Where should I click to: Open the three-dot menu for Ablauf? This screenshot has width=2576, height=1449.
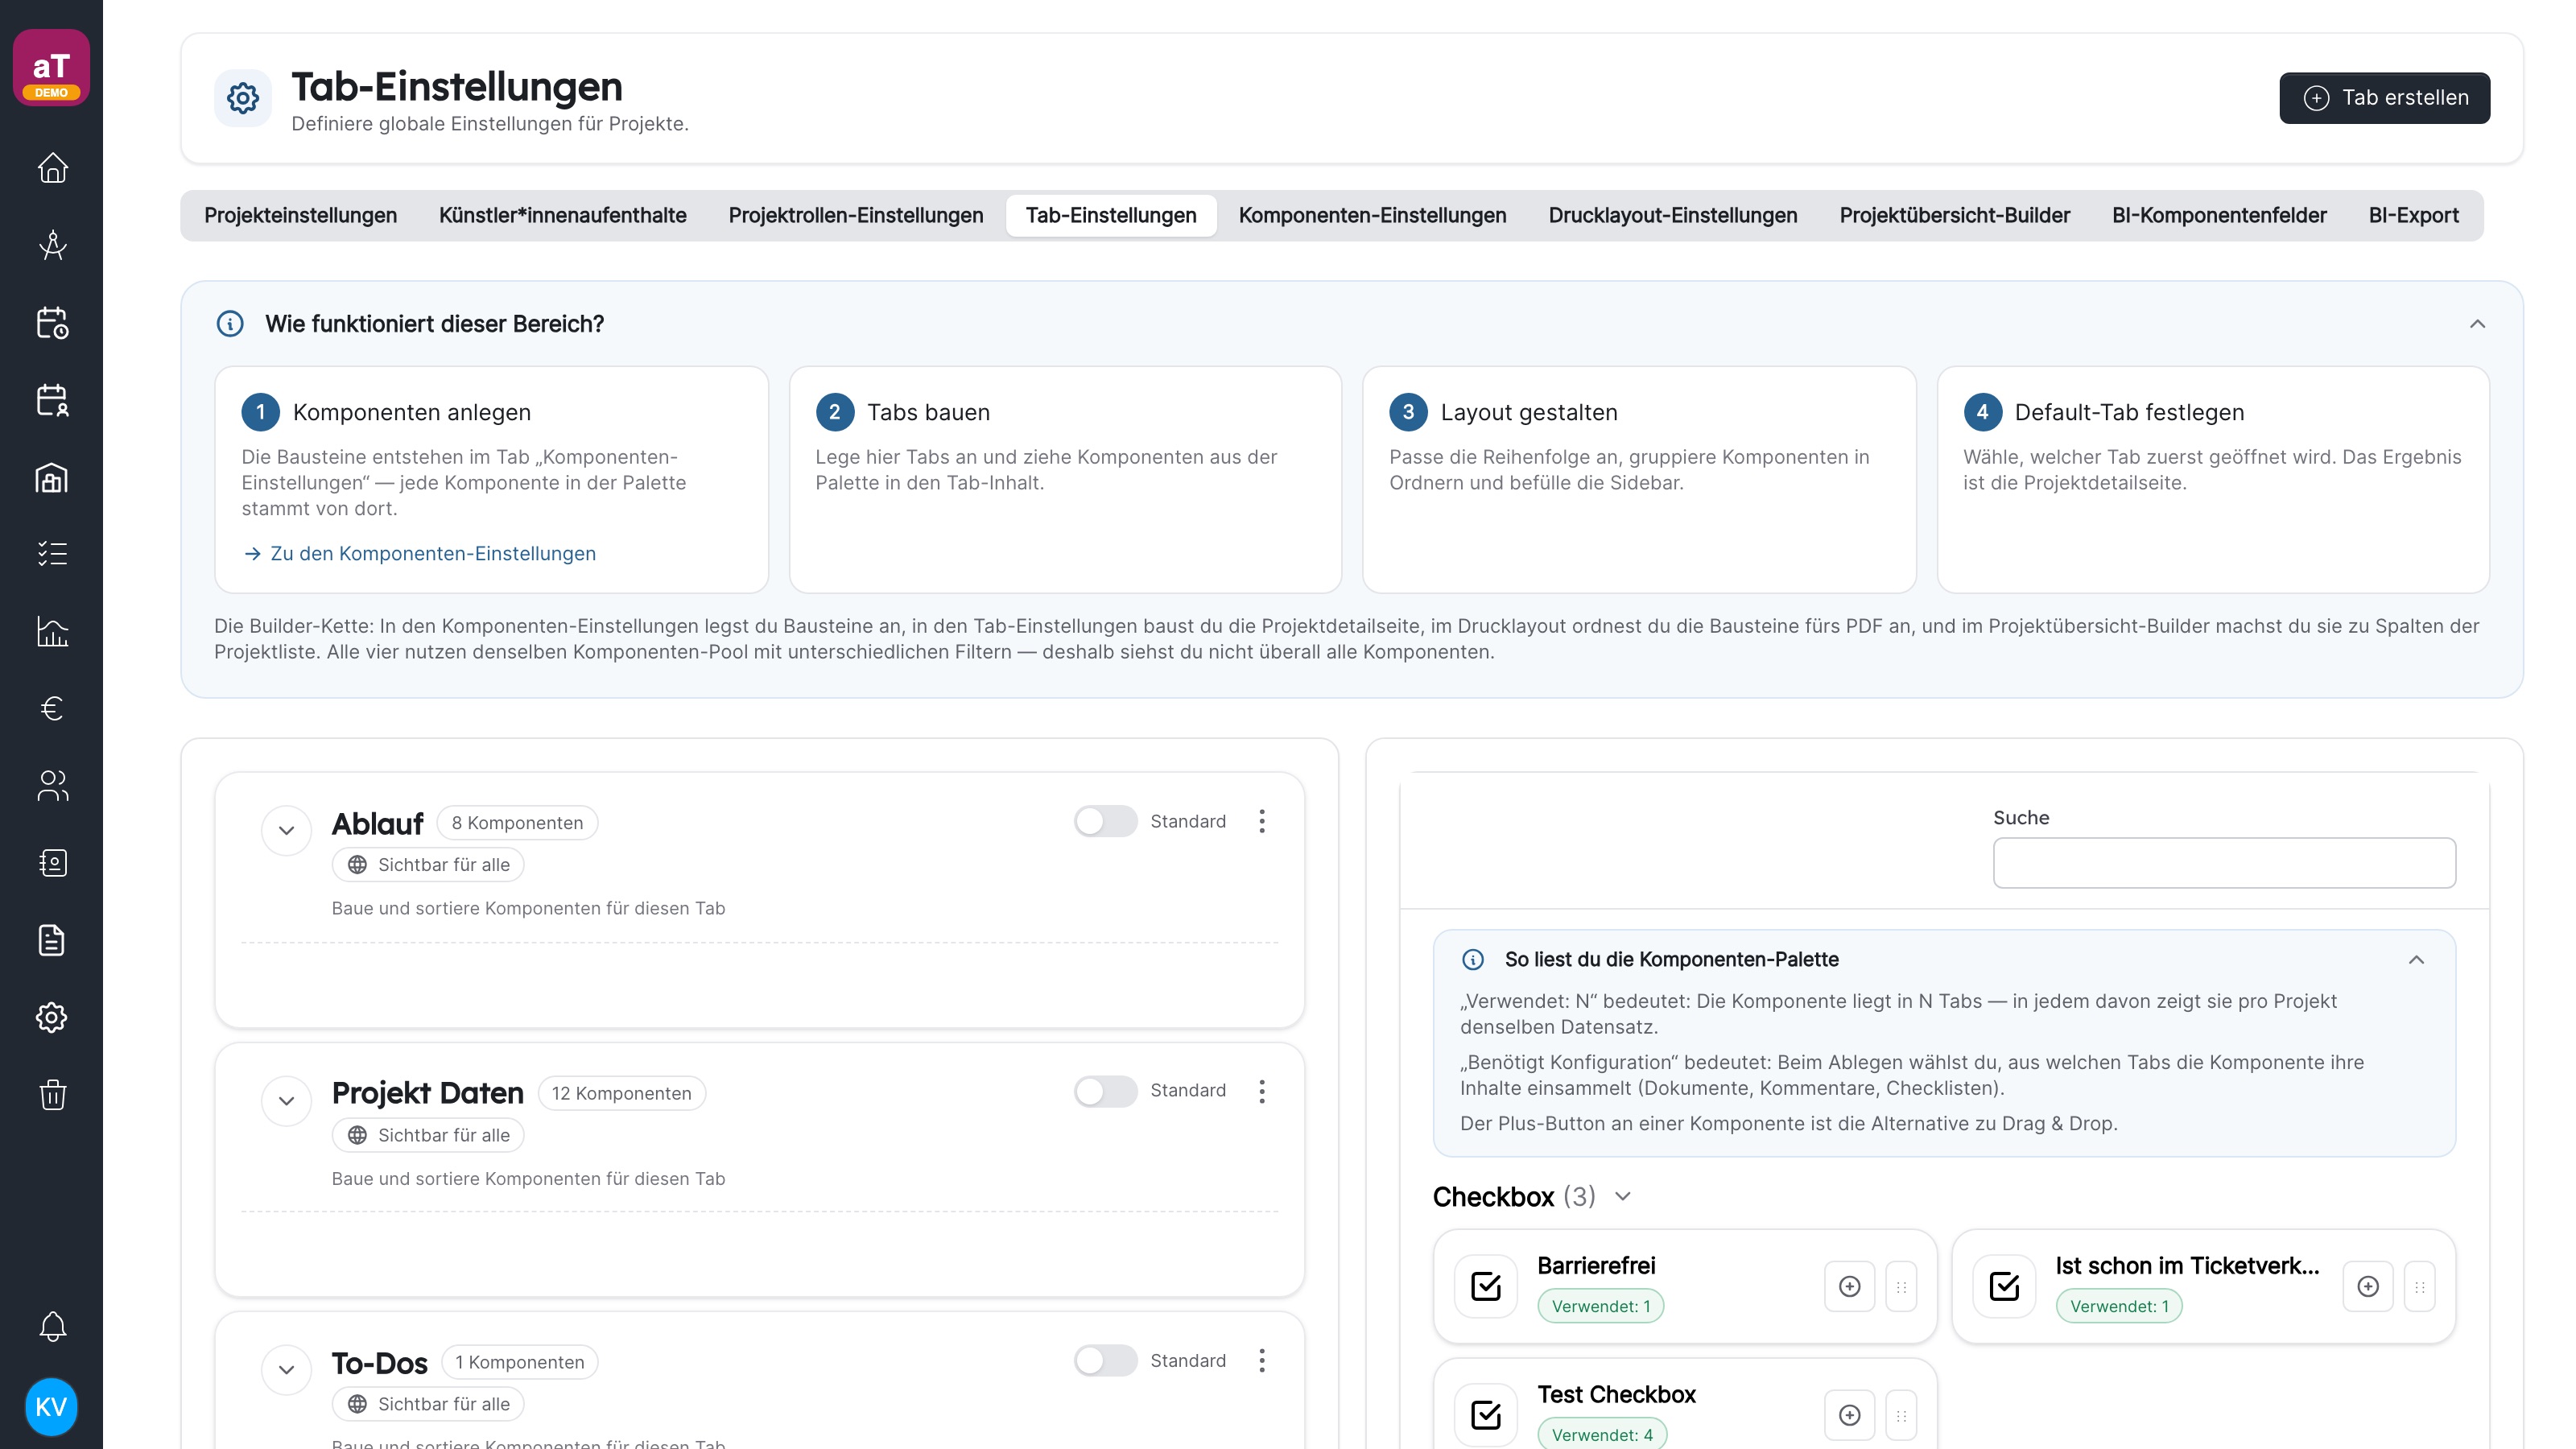click(x=1262, y=821)
